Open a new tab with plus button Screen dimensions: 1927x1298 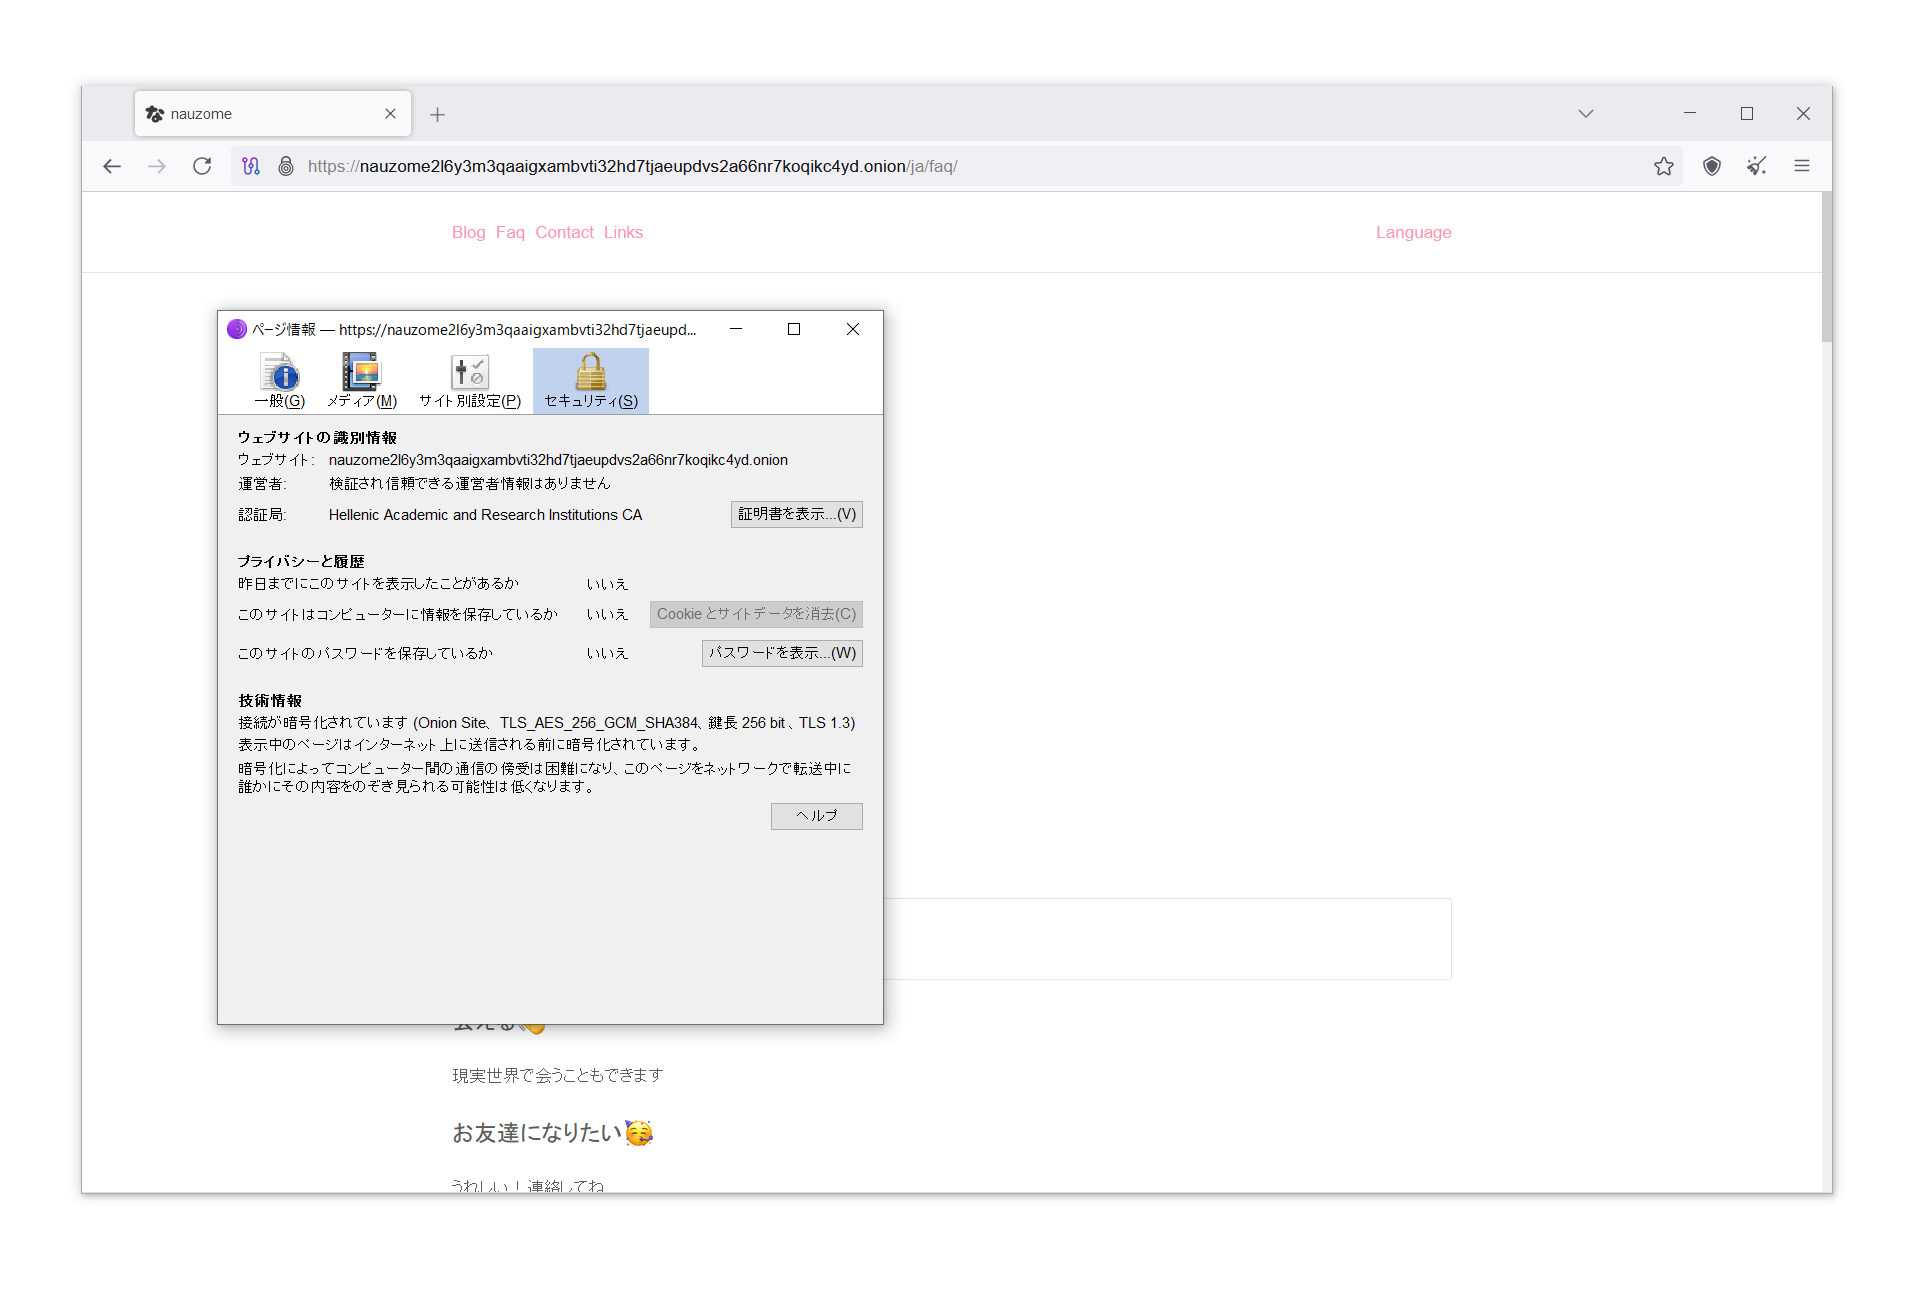(438, 115)
